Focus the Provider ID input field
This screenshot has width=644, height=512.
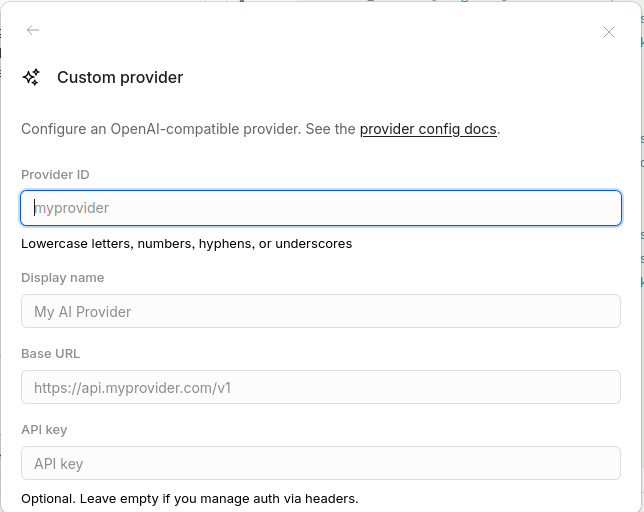click(321, 208)
